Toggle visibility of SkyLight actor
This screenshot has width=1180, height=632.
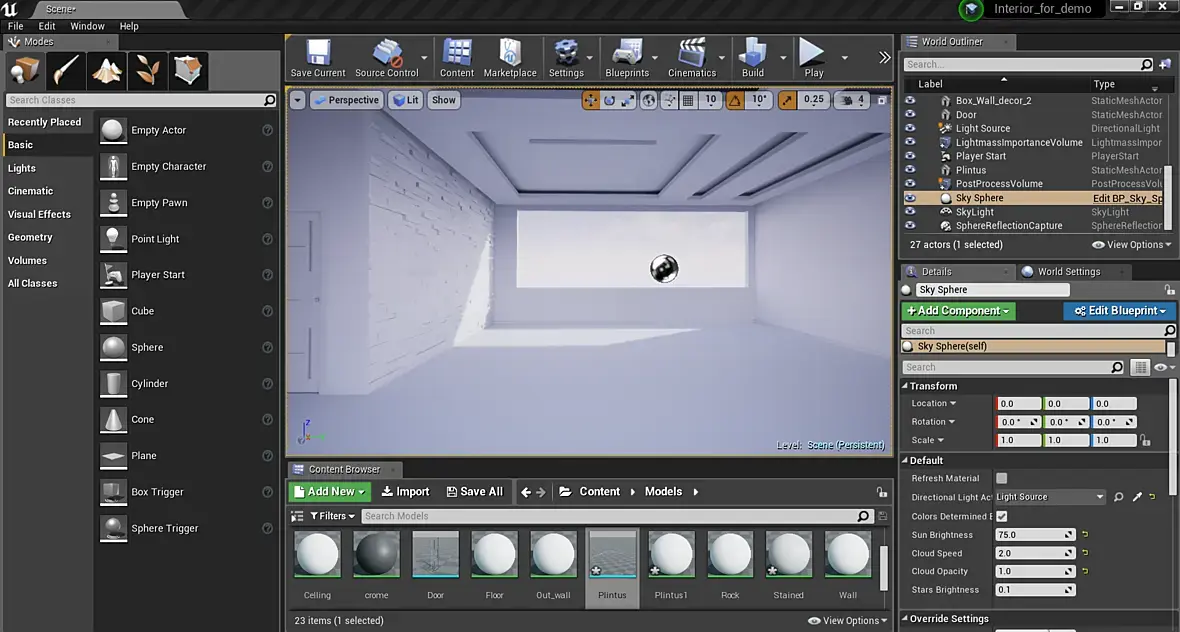point(910,211)
